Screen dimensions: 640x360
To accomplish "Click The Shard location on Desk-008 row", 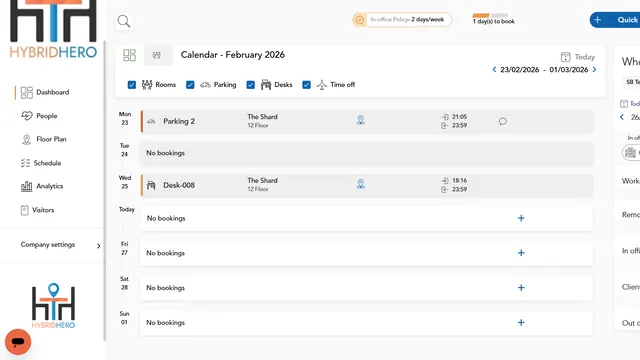I will 262,180.
